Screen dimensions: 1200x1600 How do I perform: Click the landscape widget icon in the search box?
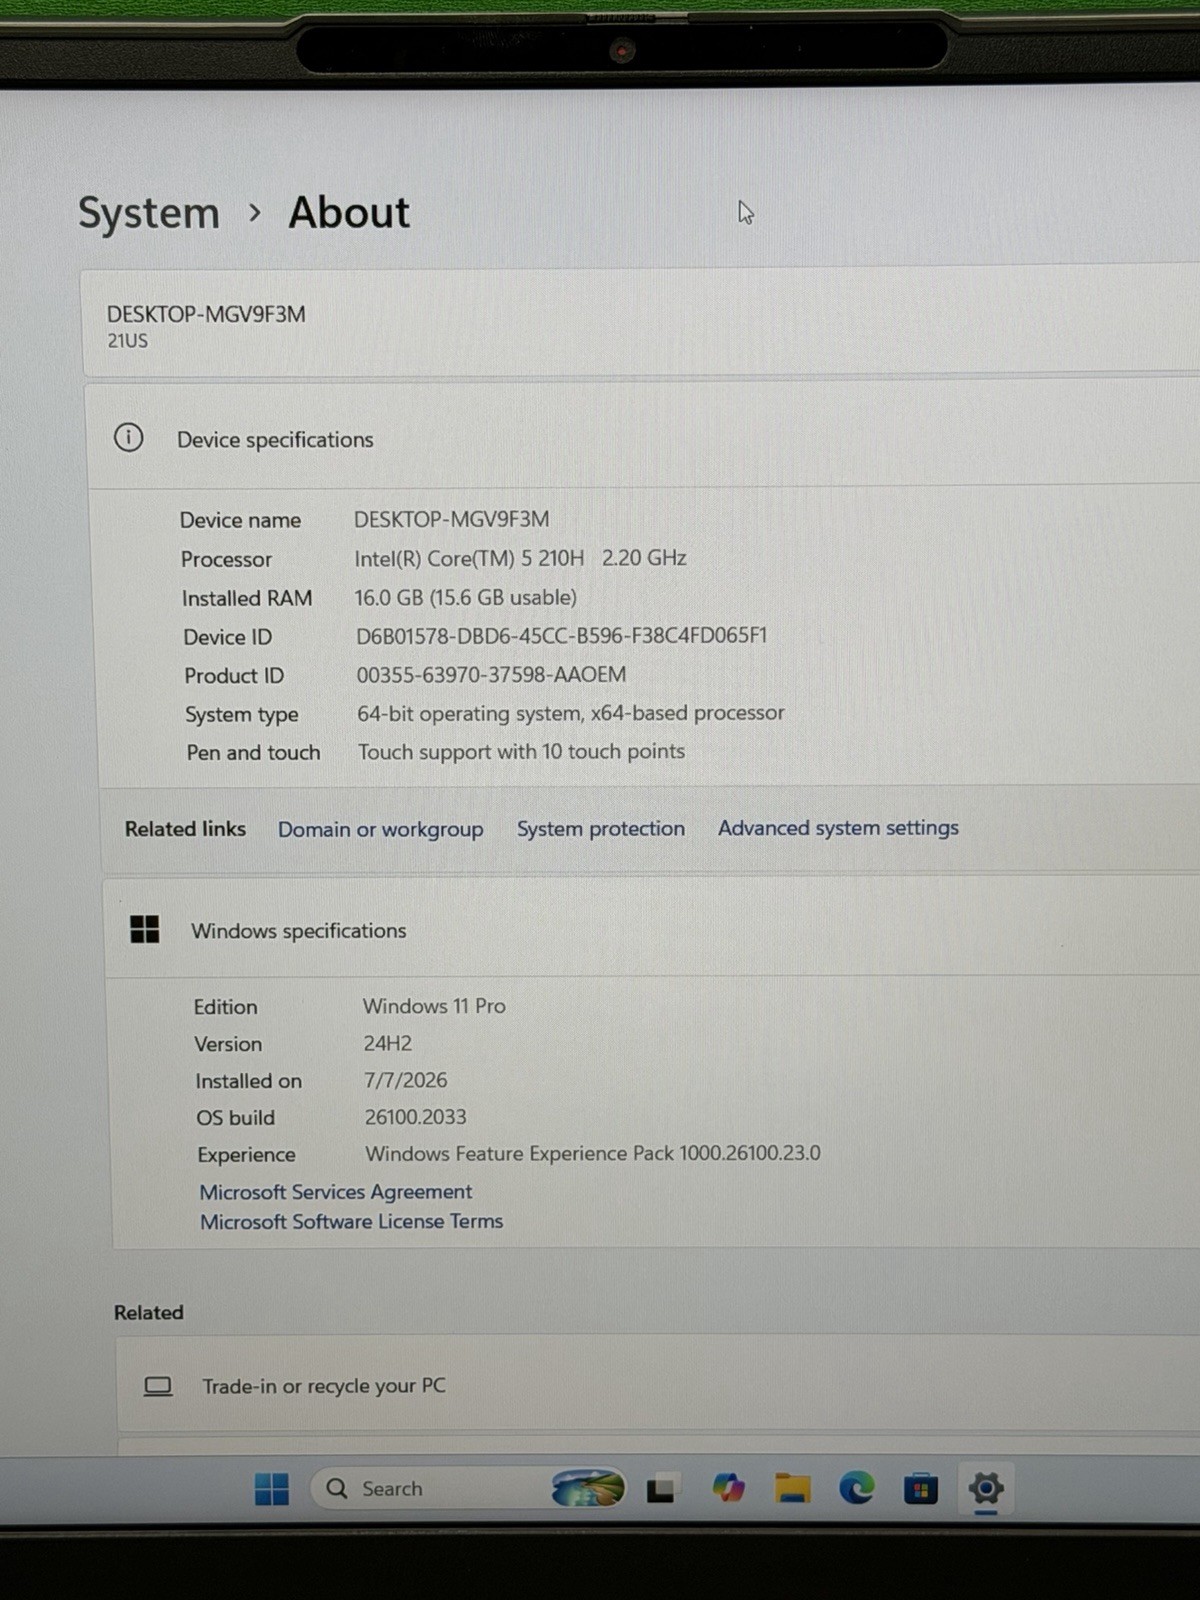pyautogui.click(x=588, y=1488)
